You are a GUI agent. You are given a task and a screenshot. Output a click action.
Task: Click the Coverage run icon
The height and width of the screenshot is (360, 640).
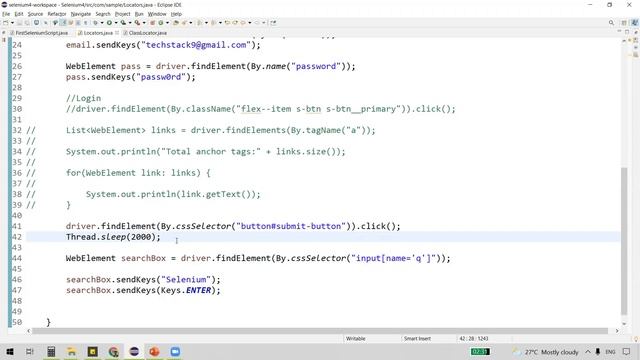pos(123,23)
